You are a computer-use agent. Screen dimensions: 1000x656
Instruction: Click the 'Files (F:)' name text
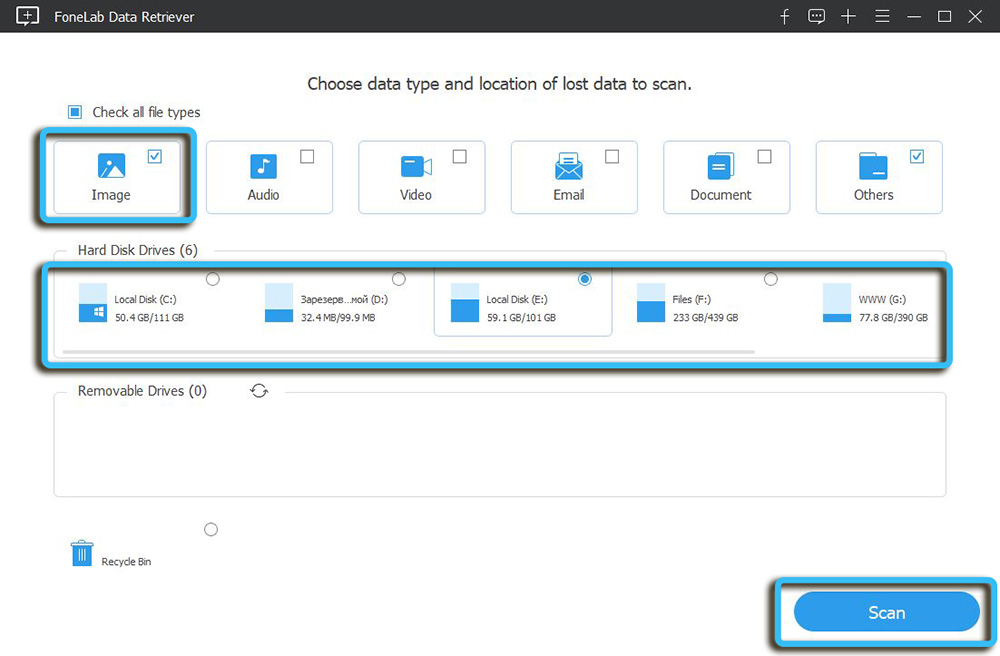coord(692,300)
